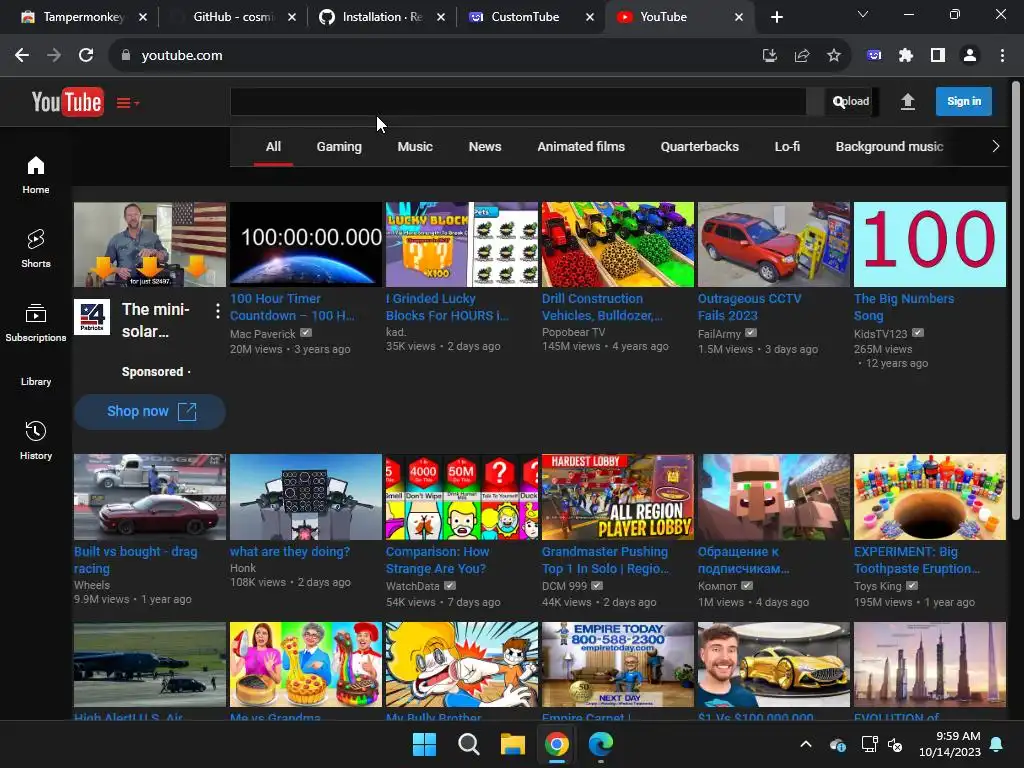Open the MrBeast gold car thumbnail

tap(774, 664)
